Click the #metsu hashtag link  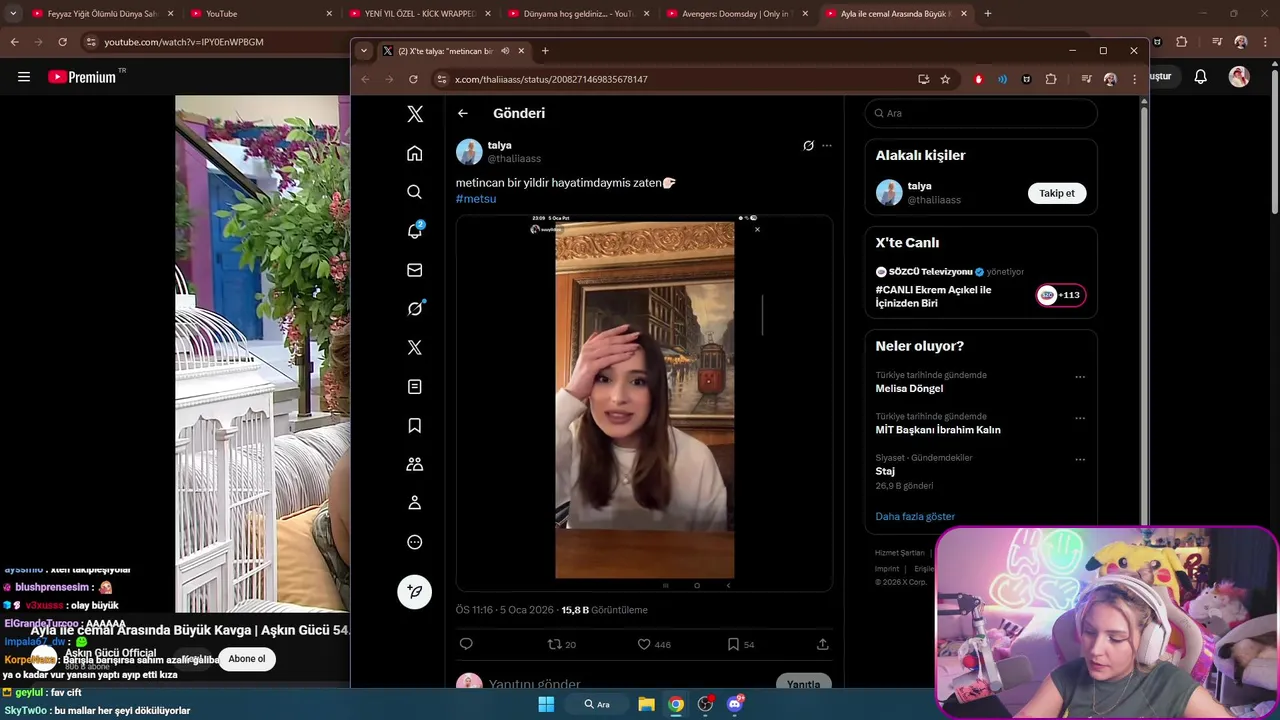point(476,199)
